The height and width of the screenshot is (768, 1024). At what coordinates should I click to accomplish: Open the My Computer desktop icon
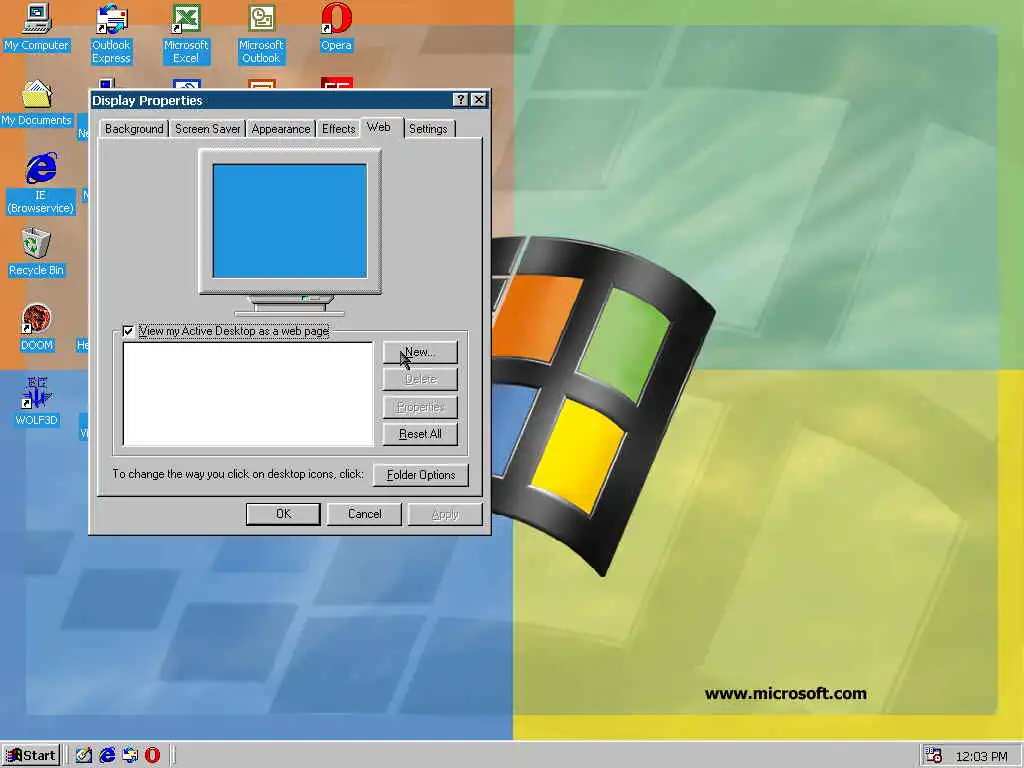pyautogui.click(x=37, y=27)
